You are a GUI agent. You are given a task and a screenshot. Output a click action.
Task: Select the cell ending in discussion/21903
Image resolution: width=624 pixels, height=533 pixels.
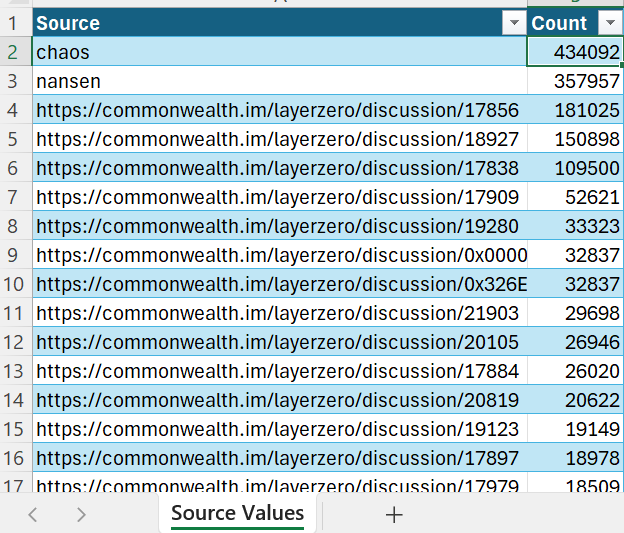point(280,313)
